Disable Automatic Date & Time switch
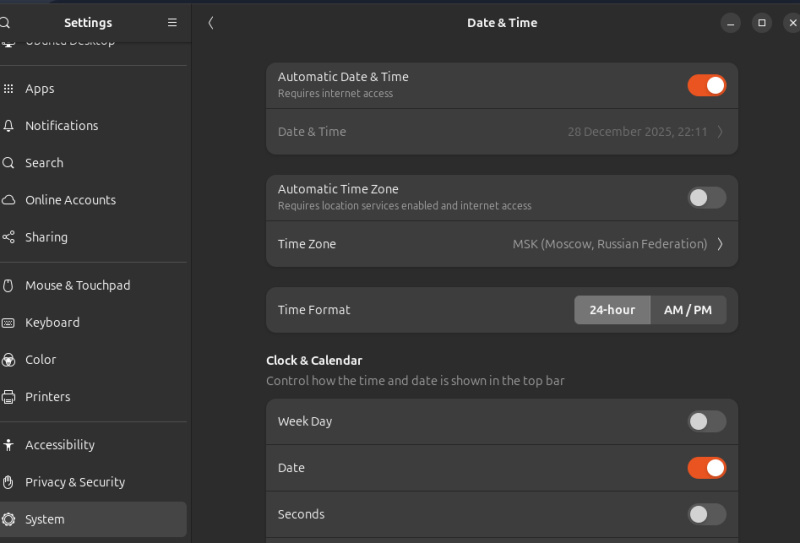Image resolution: width=800 pixels, height=543 pixels. click(x=706, y=85)
